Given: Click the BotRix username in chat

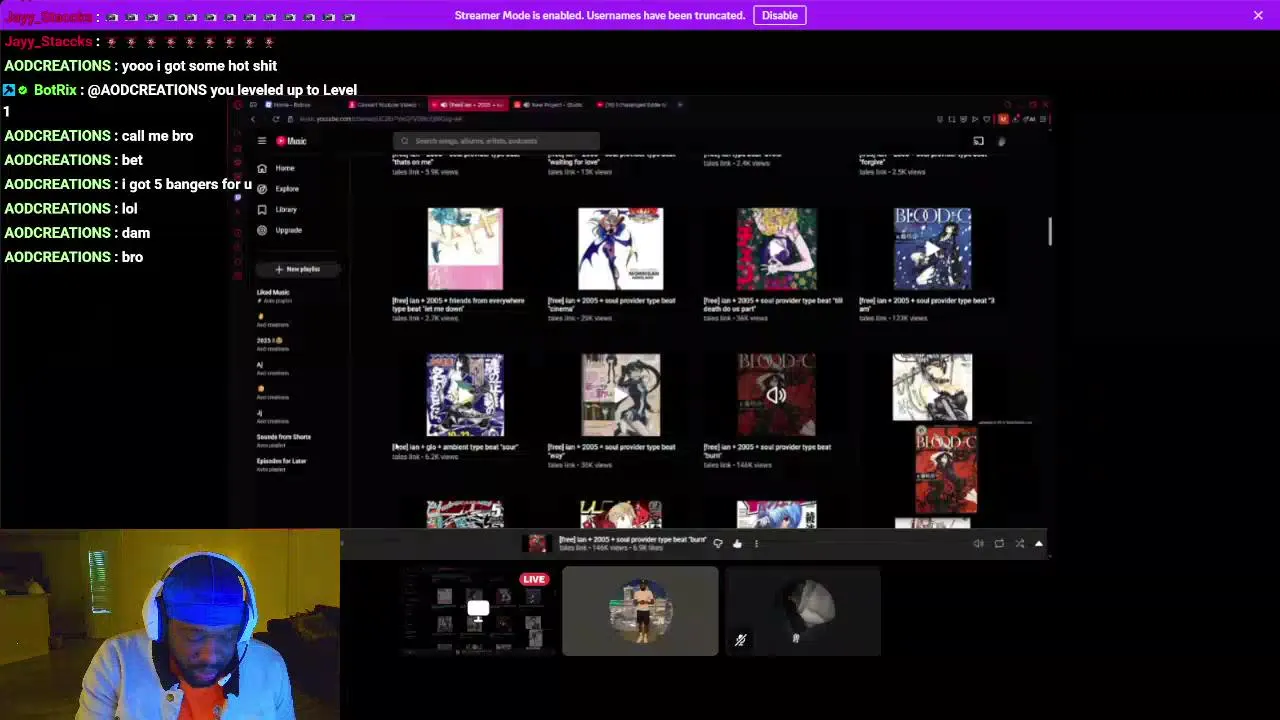Looking at the screenshot, I should 55,90.
